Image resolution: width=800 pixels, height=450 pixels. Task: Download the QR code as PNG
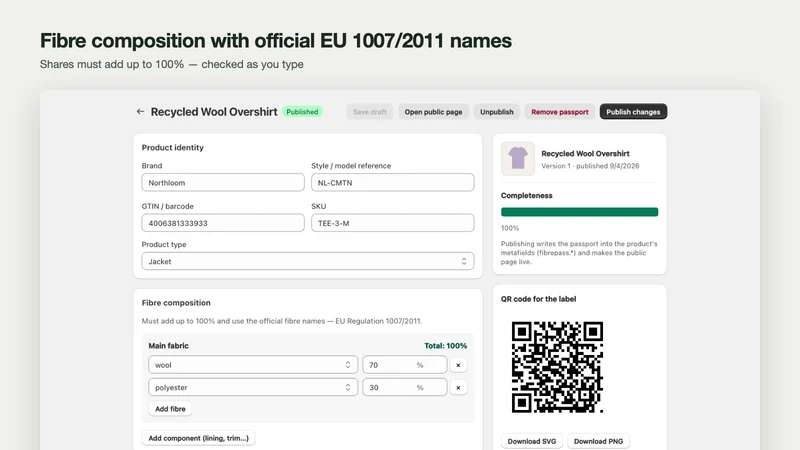click(x=598, y=441)
